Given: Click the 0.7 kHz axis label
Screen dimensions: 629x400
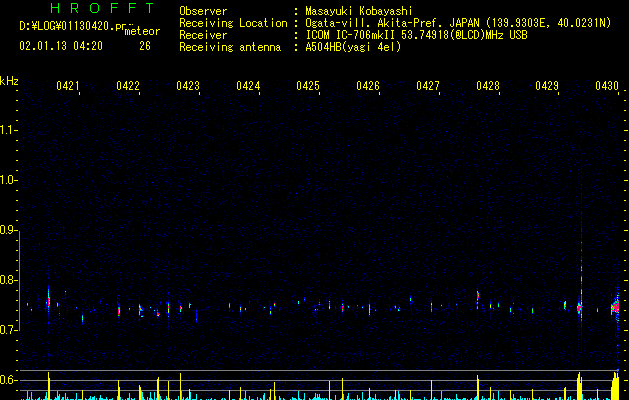Looking at the screenshot, I should (8, 330).
